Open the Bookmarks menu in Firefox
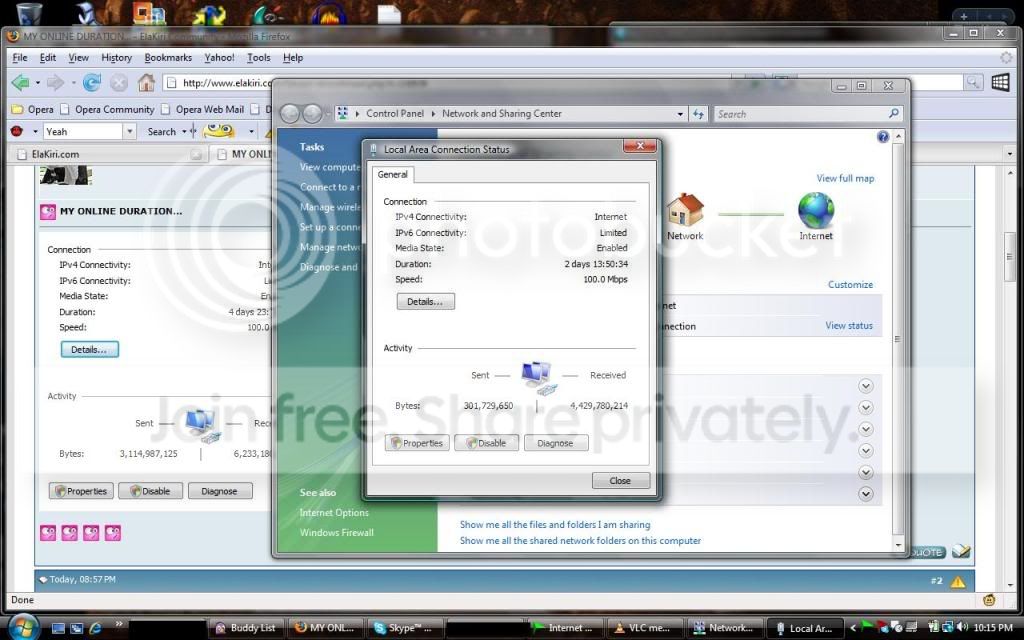This screenshot has width=1024, height=640. (x=168, y=57)
